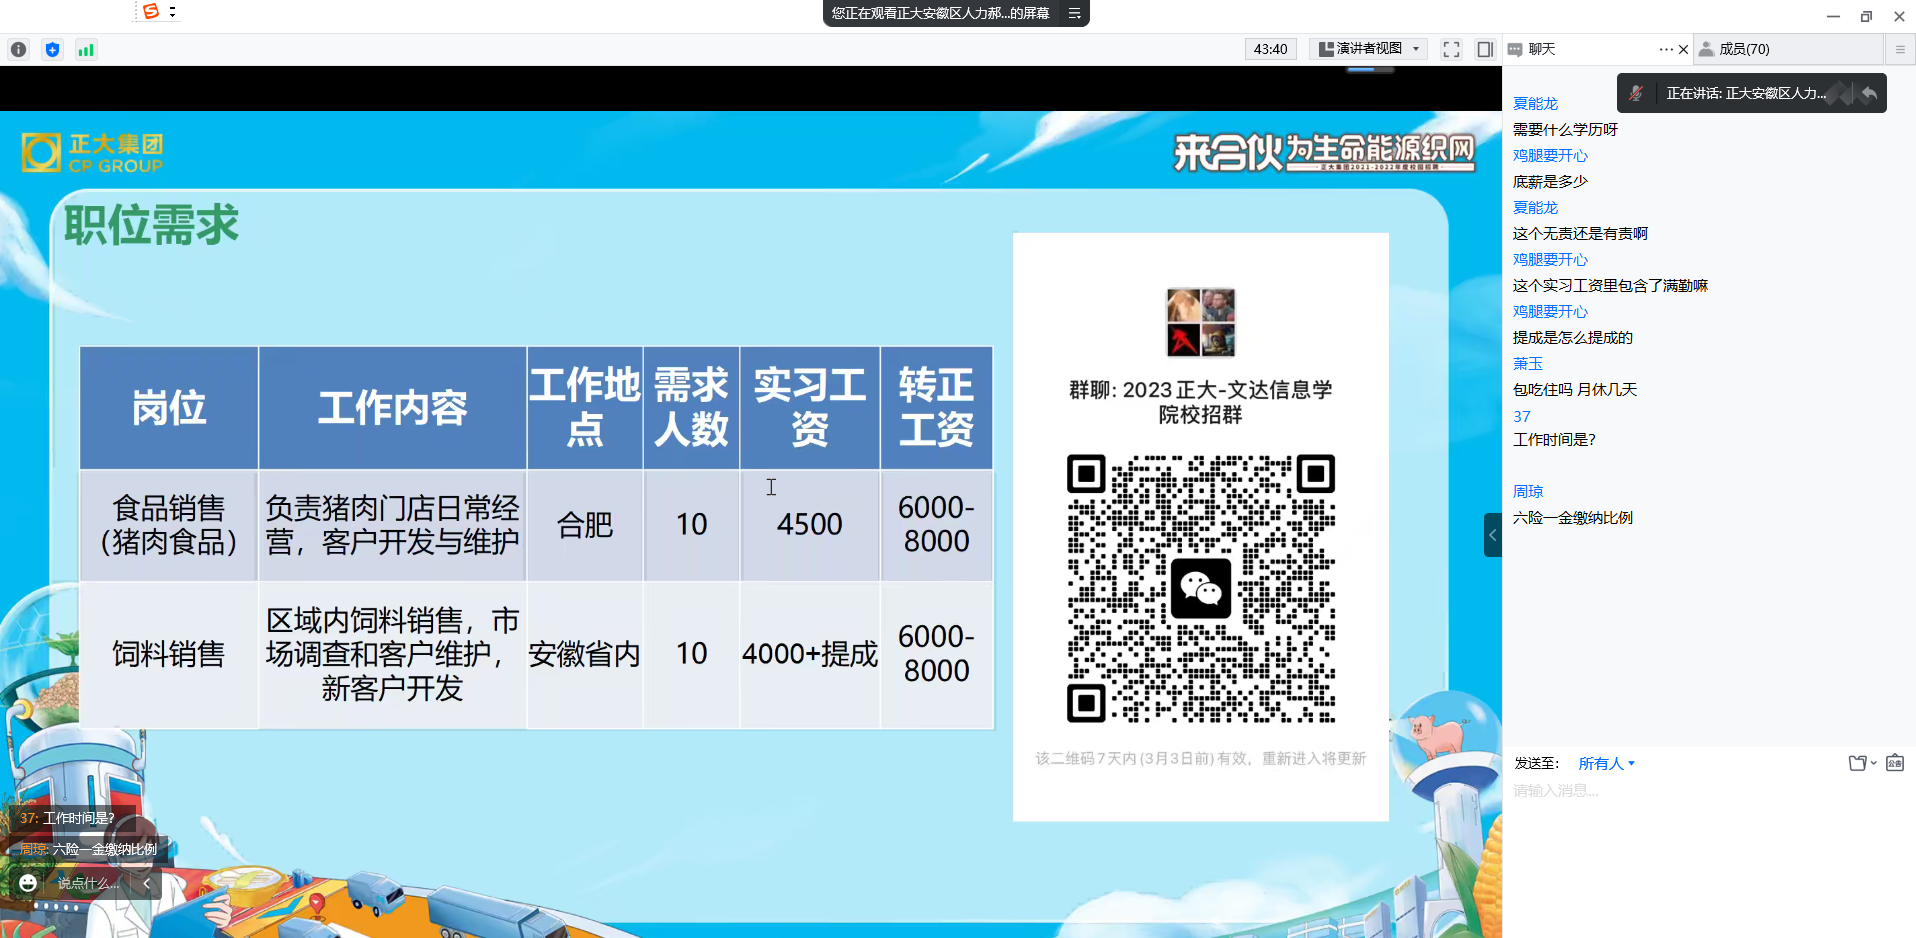
Task: Click the group chat avatar above QR code
Action: 1201,322
